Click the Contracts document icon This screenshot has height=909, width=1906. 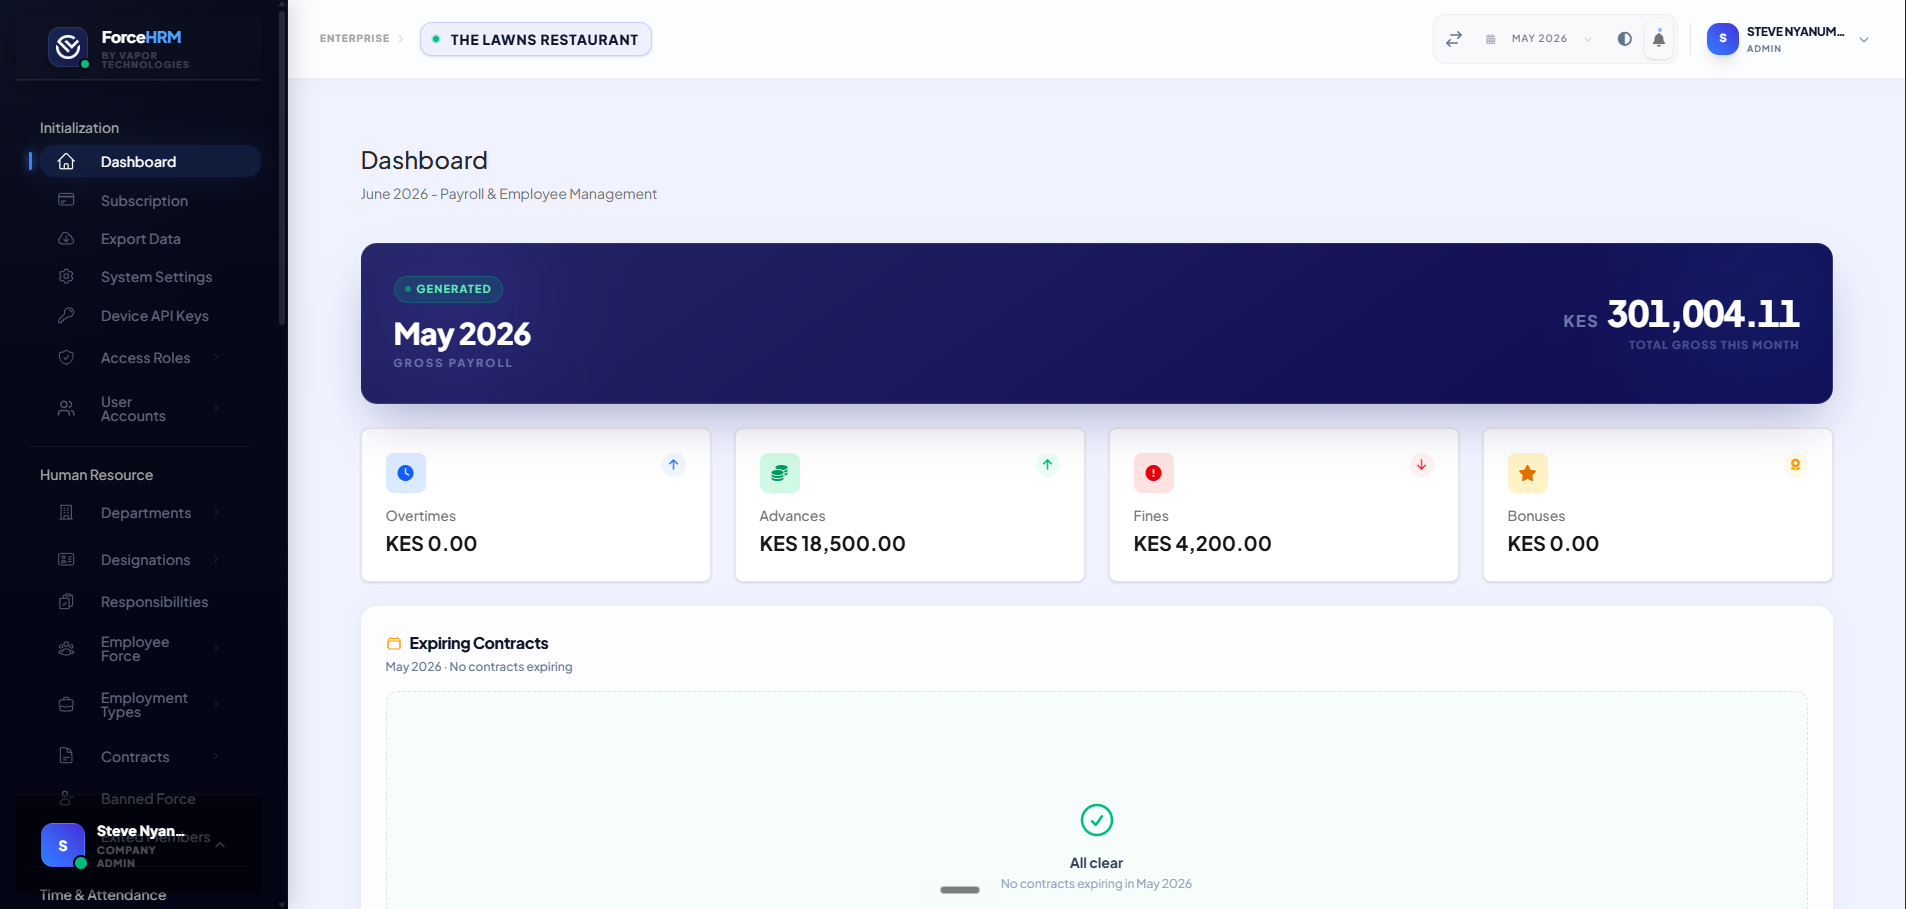click(x=66, y=755)
